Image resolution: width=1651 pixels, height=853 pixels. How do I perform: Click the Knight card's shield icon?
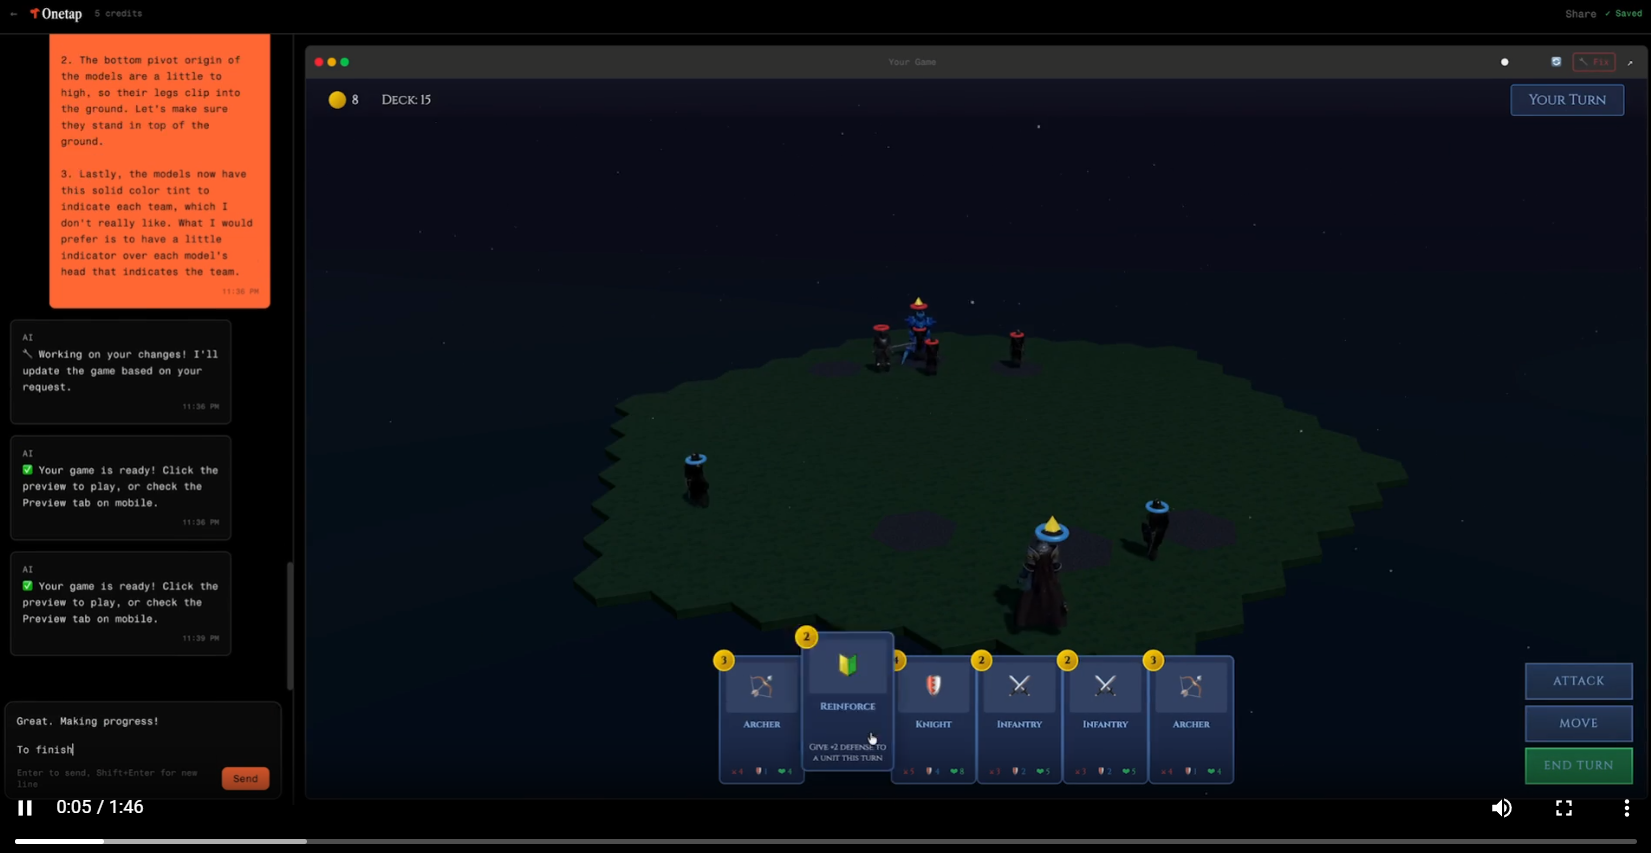coord(933,685)
